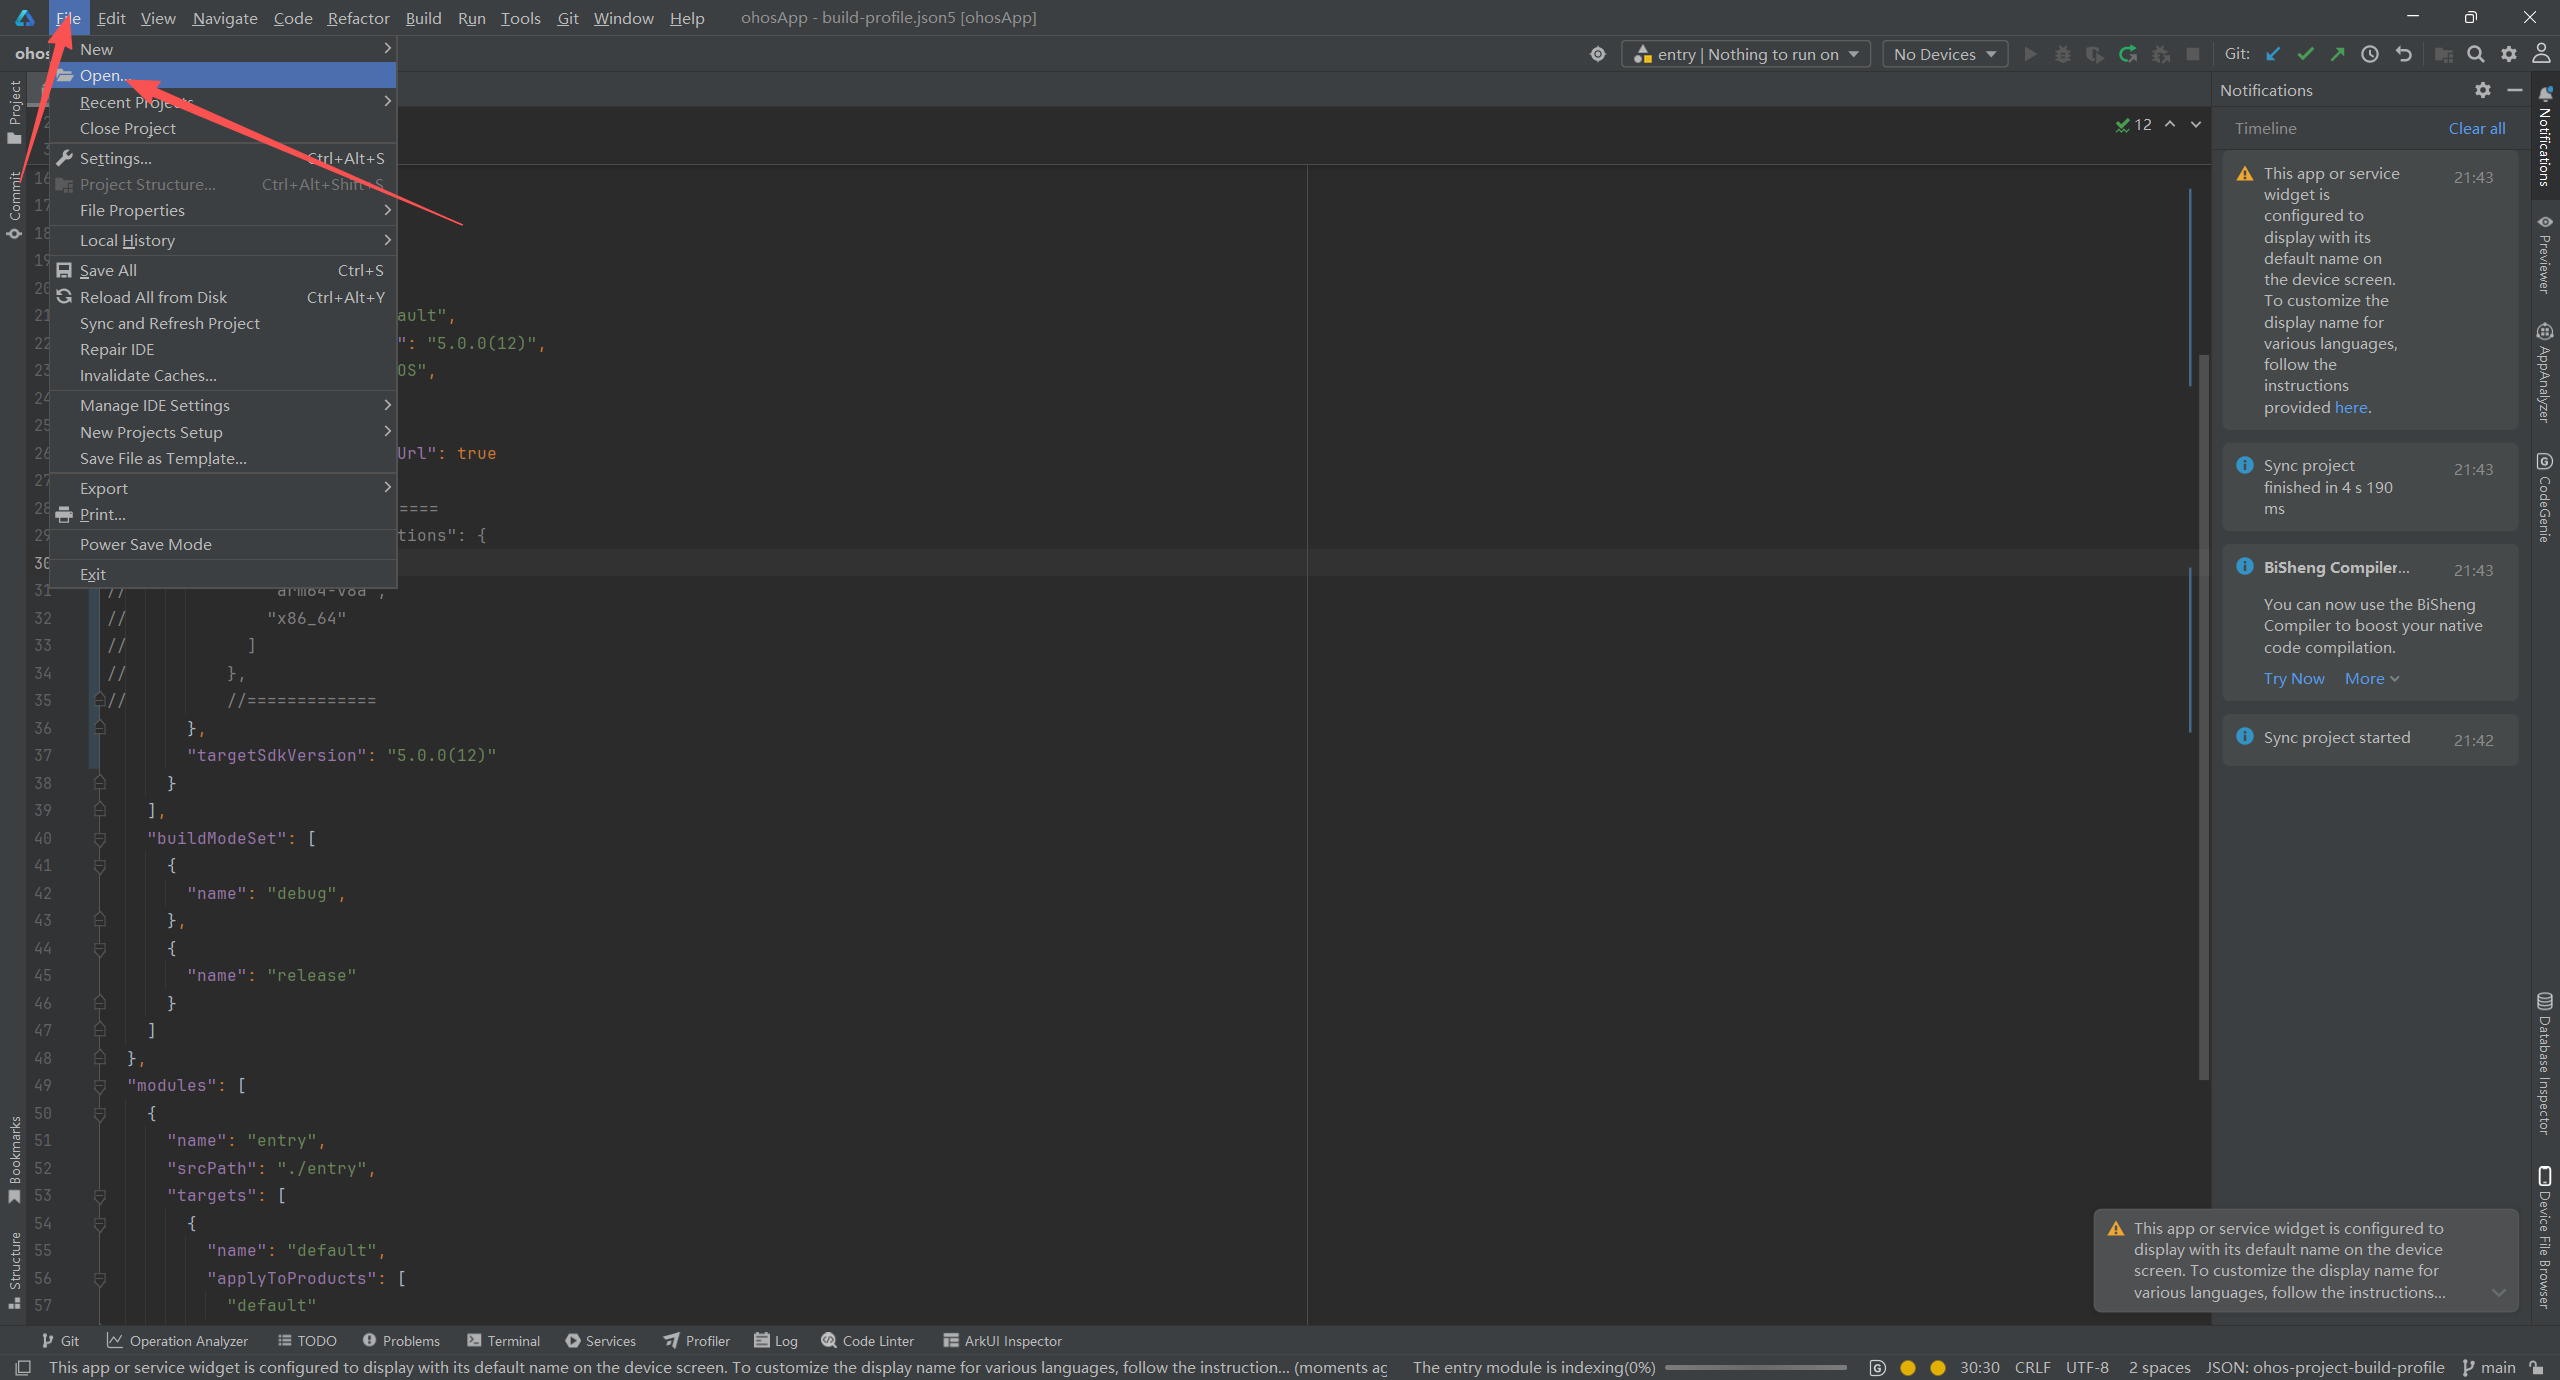This screenshot has width=2560, height=1380.
Task: Click the indexing progress bar in status bar
Action: (x=1755, y=1367)
